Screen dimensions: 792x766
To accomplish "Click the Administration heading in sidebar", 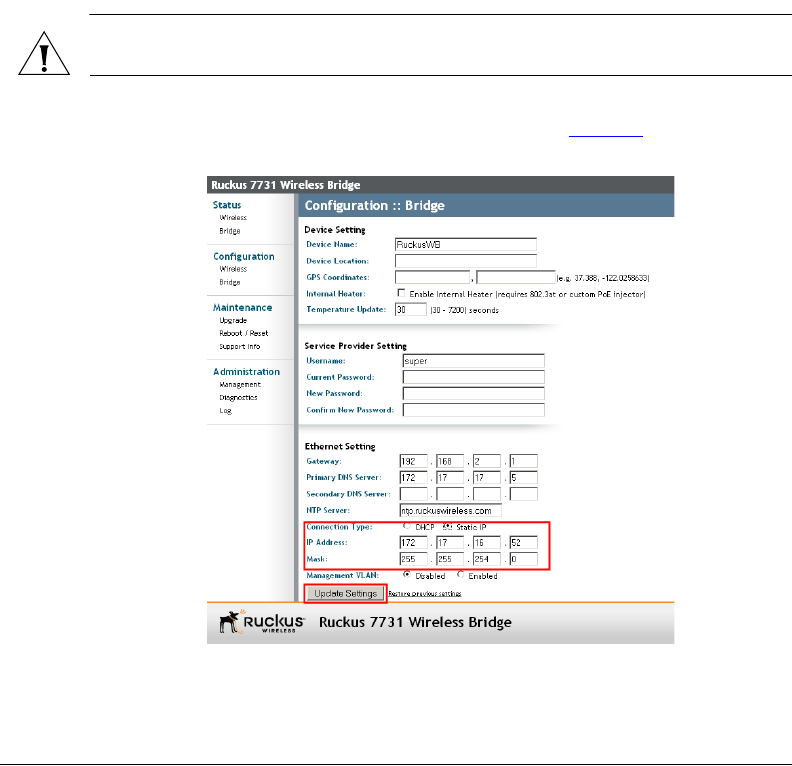I will (246, 372).
